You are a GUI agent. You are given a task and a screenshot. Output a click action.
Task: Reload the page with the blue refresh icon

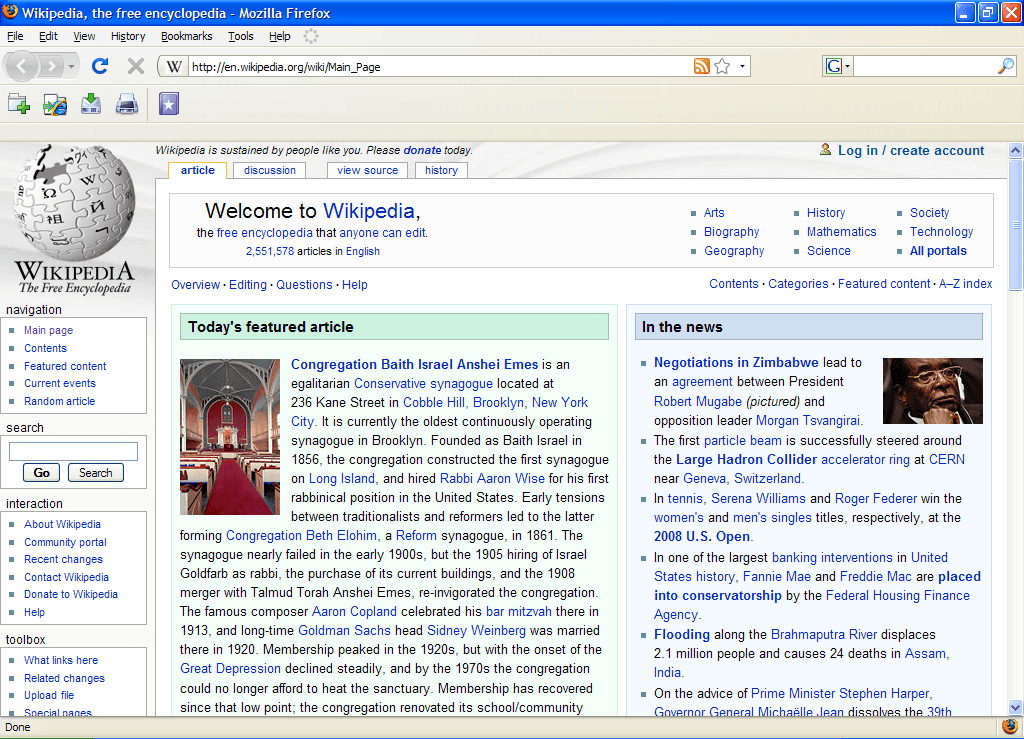click(x=100, y=66)
